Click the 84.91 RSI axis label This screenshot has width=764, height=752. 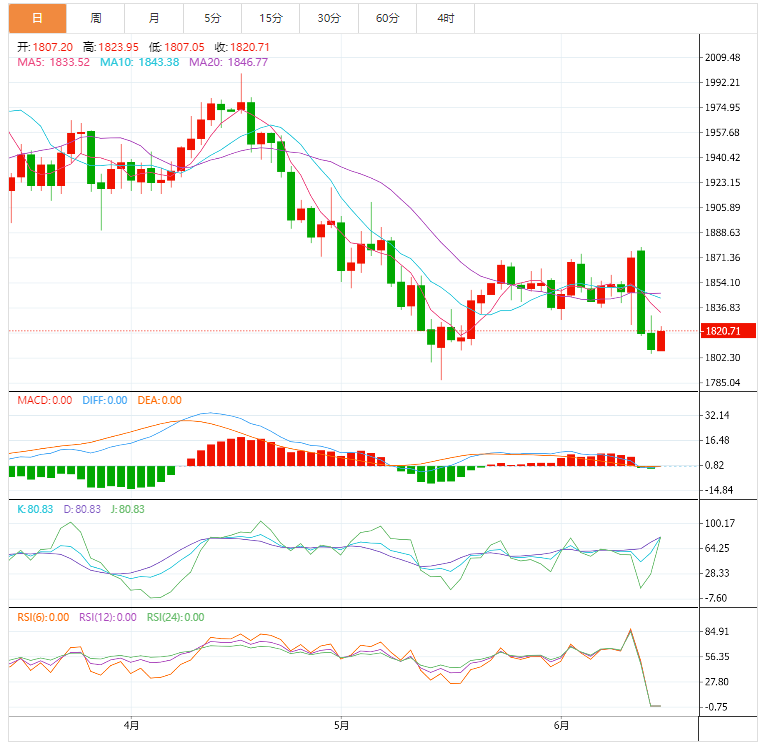pos(717,632)
